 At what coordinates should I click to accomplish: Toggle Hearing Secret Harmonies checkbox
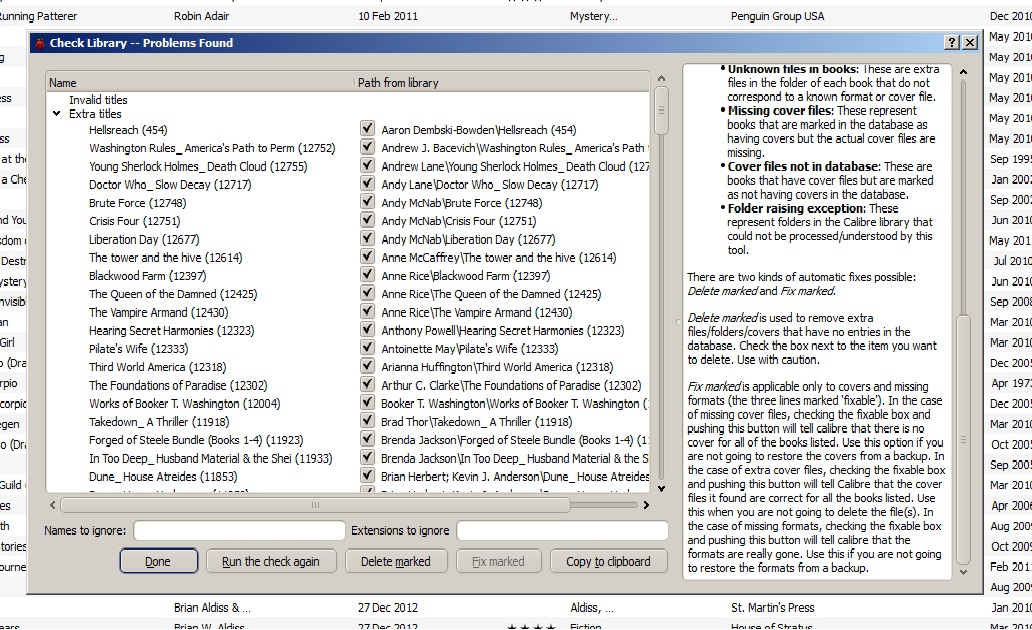point(367,329)
